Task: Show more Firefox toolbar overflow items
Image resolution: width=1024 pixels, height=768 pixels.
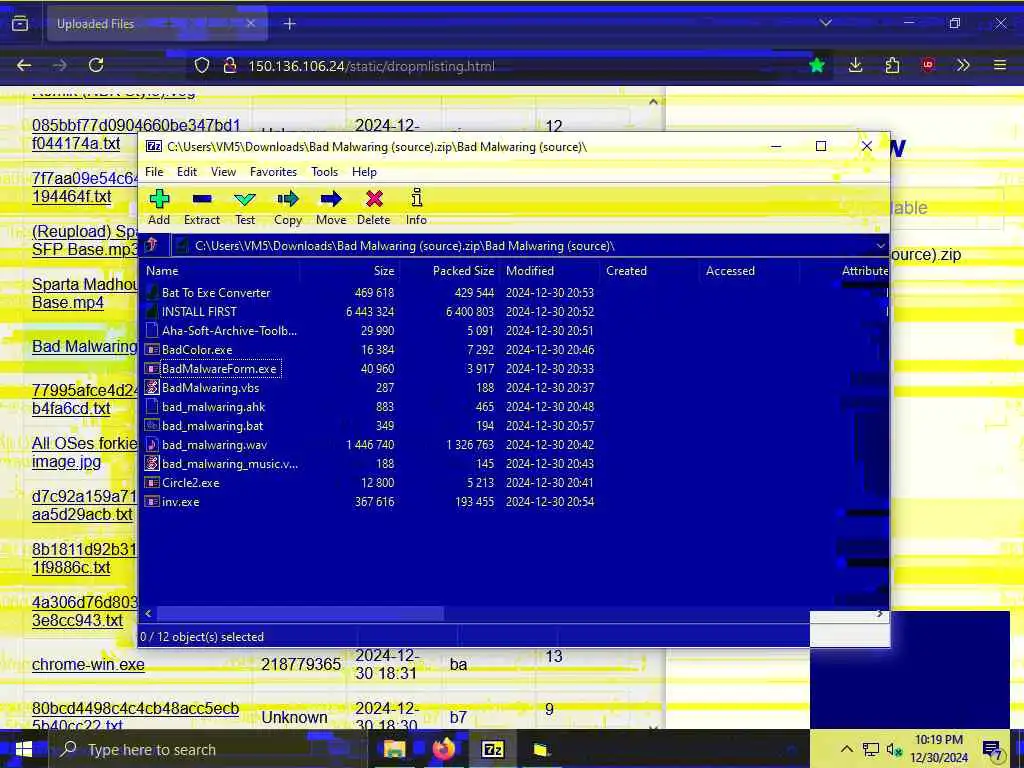Action: point(963,65)
